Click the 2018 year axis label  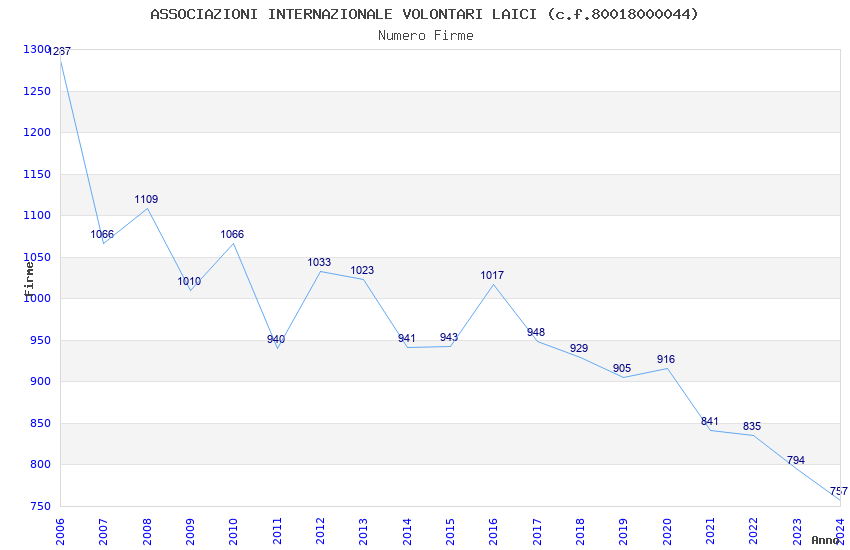[580, 532]
